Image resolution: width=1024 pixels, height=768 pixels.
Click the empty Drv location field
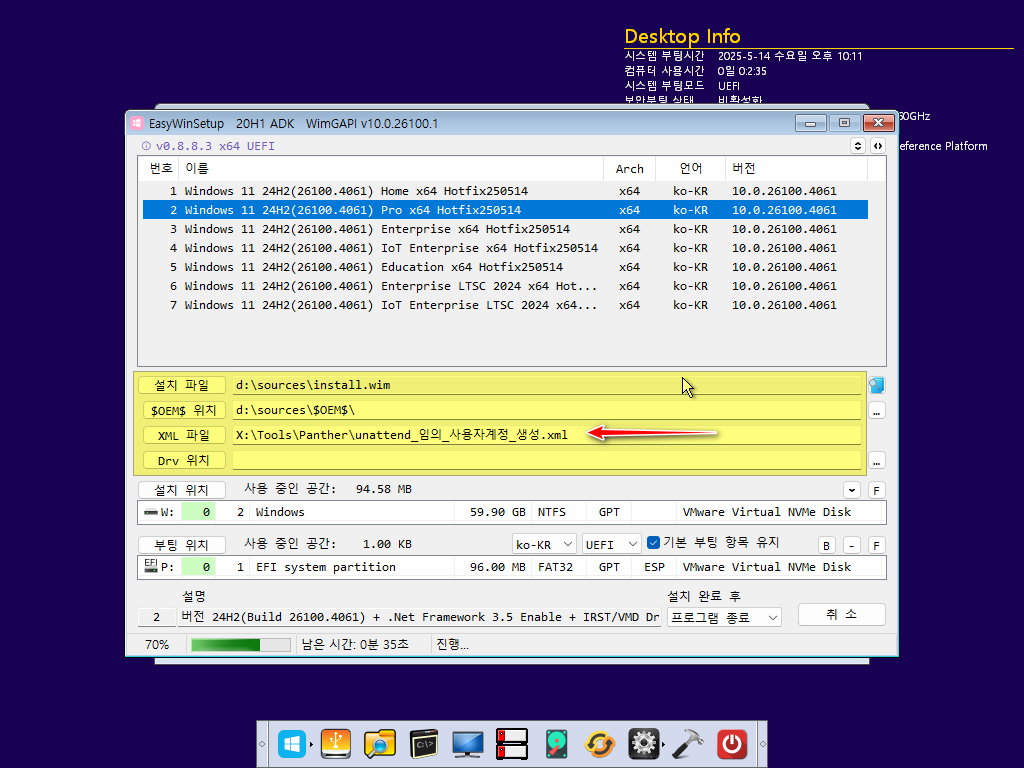tap(547, 460)
